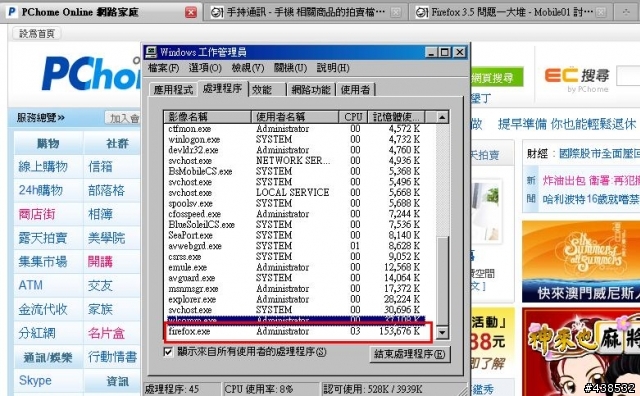Select the spoolsv.exe process row
The width and height of the screenshot is (640, 396).
click(x=294, y=203)
